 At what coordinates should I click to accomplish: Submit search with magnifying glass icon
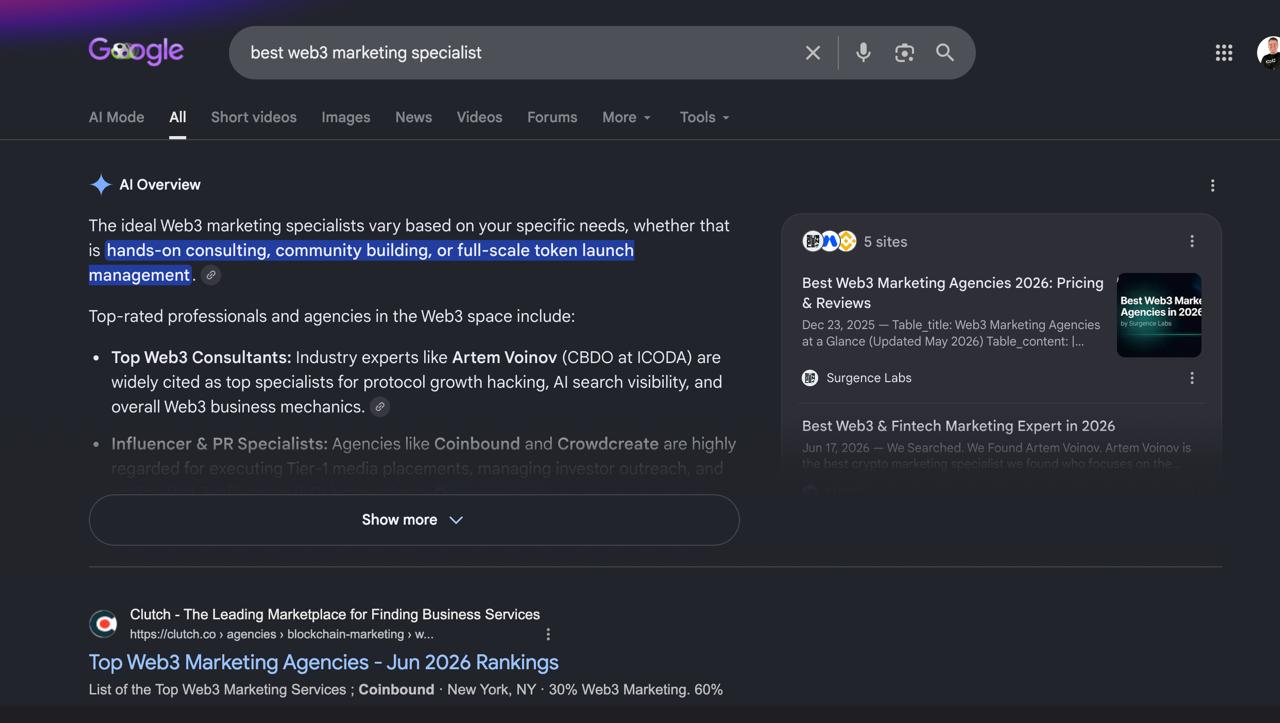click(x=945, y=53)
